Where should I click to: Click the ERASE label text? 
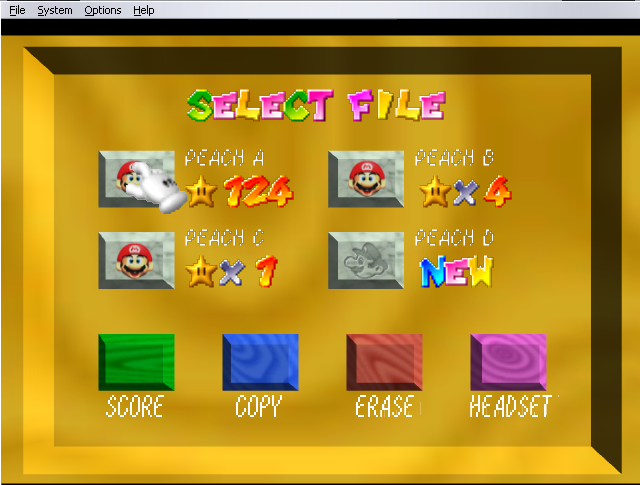tap(384, 406)
